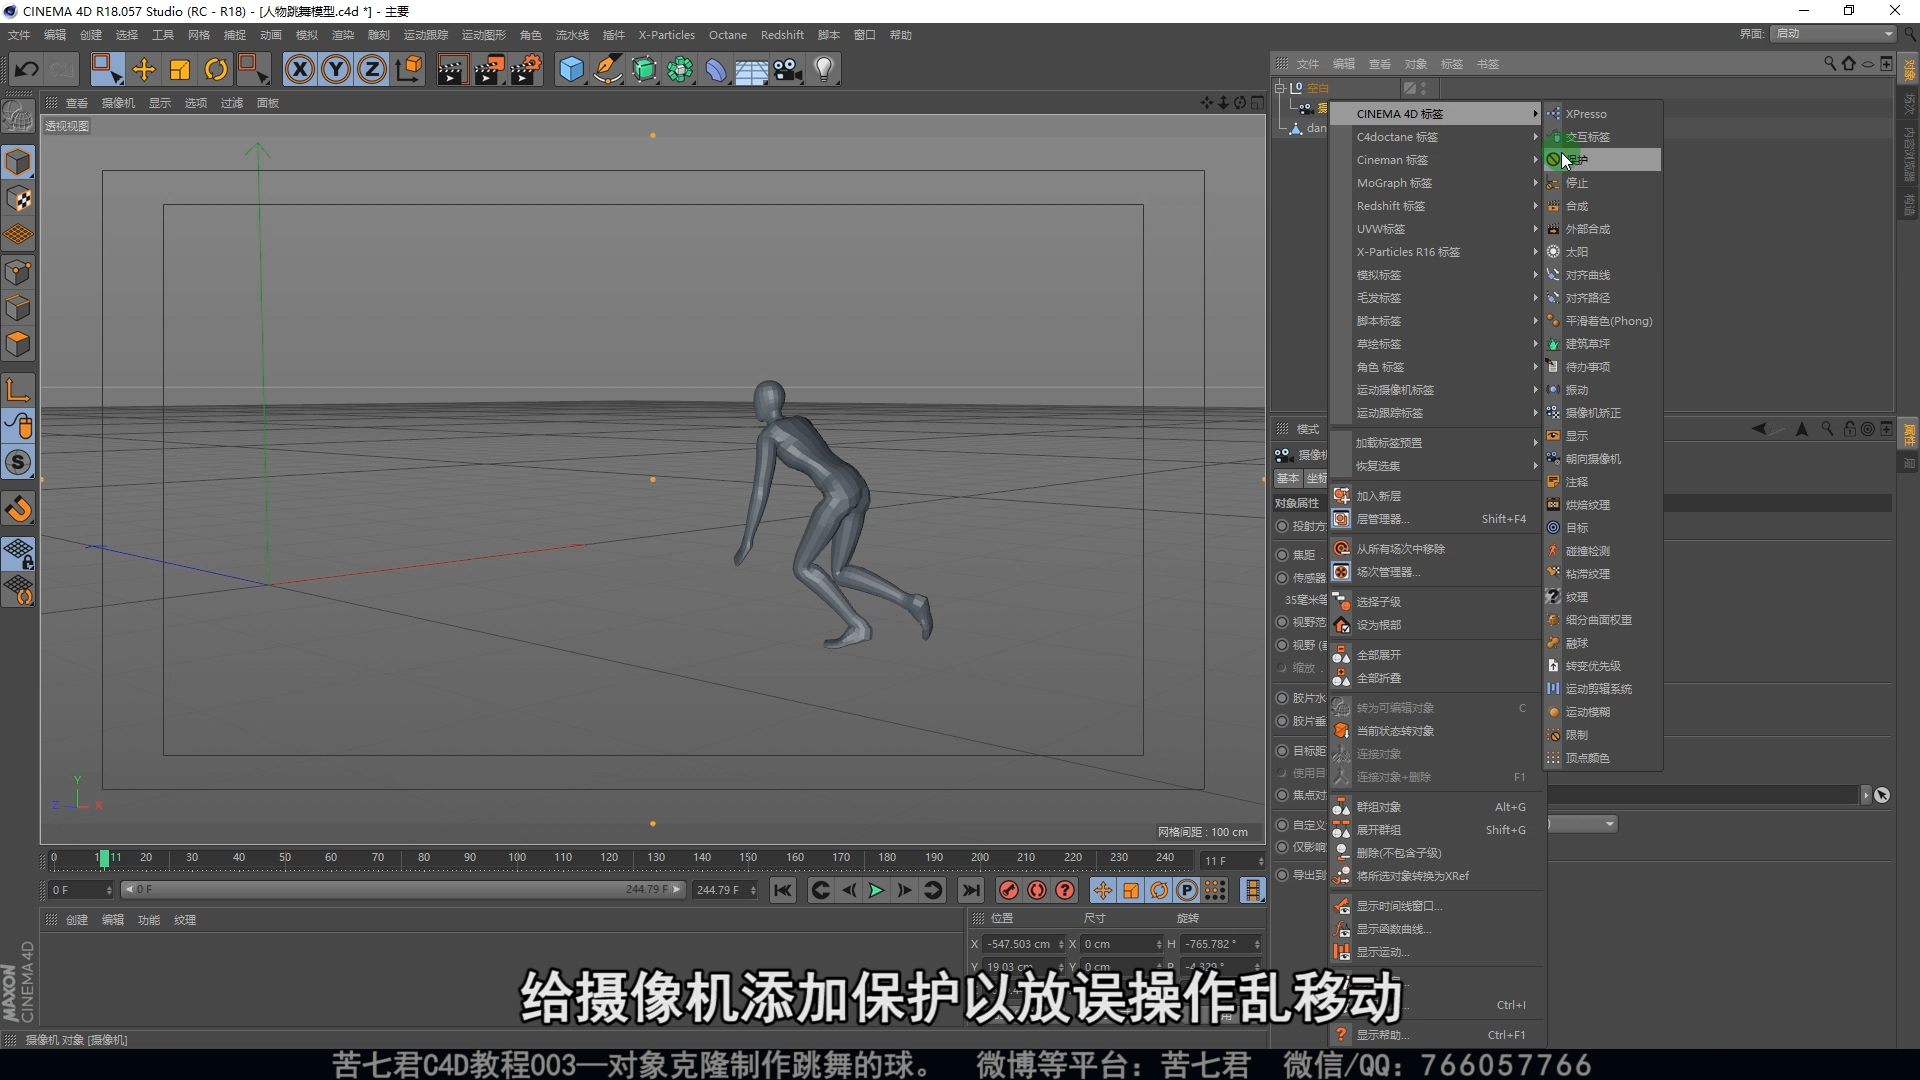The height and width of the screenshot is (1080, 1920).
Task: Select the 保护 tag entry
Action: [x=1602, y=160]
